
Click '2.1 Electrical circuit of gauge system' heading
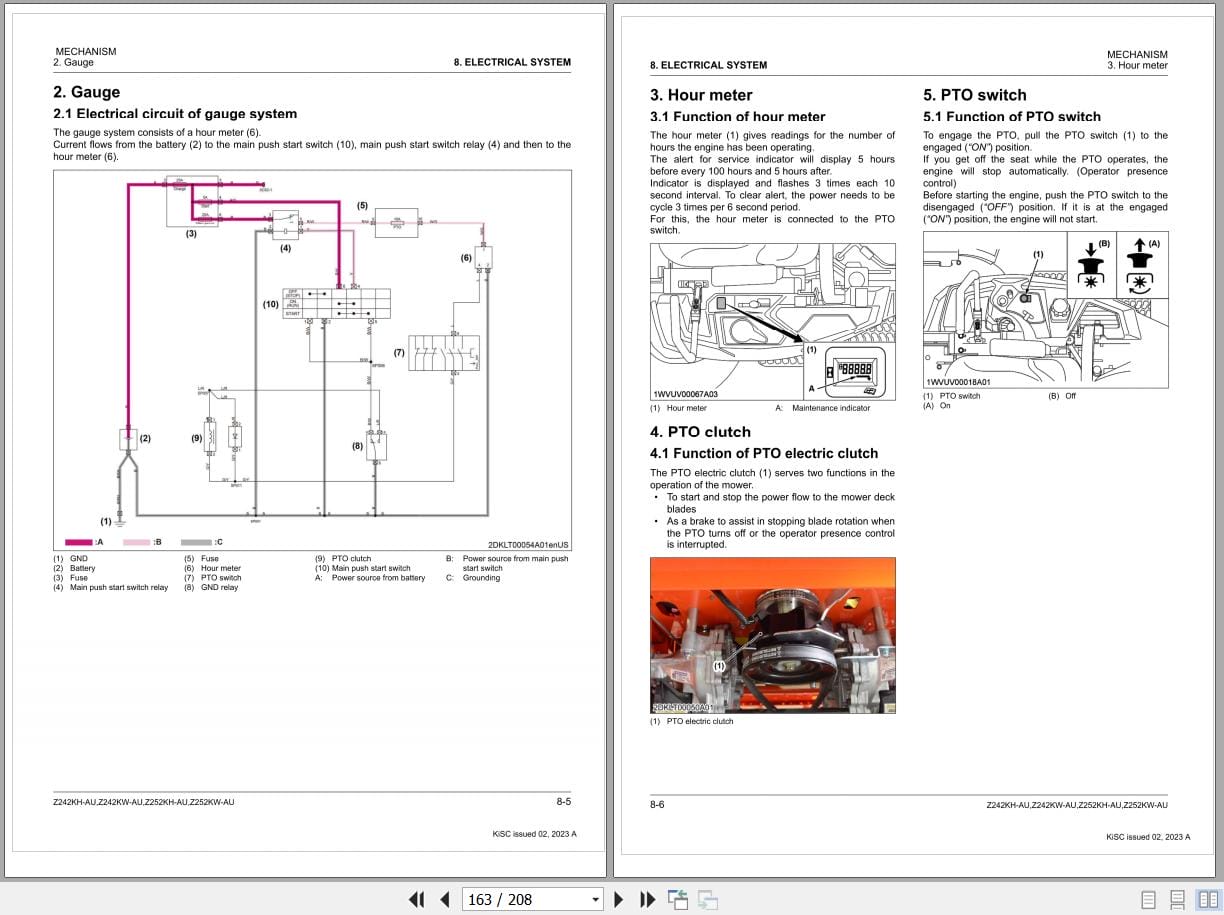175,114
